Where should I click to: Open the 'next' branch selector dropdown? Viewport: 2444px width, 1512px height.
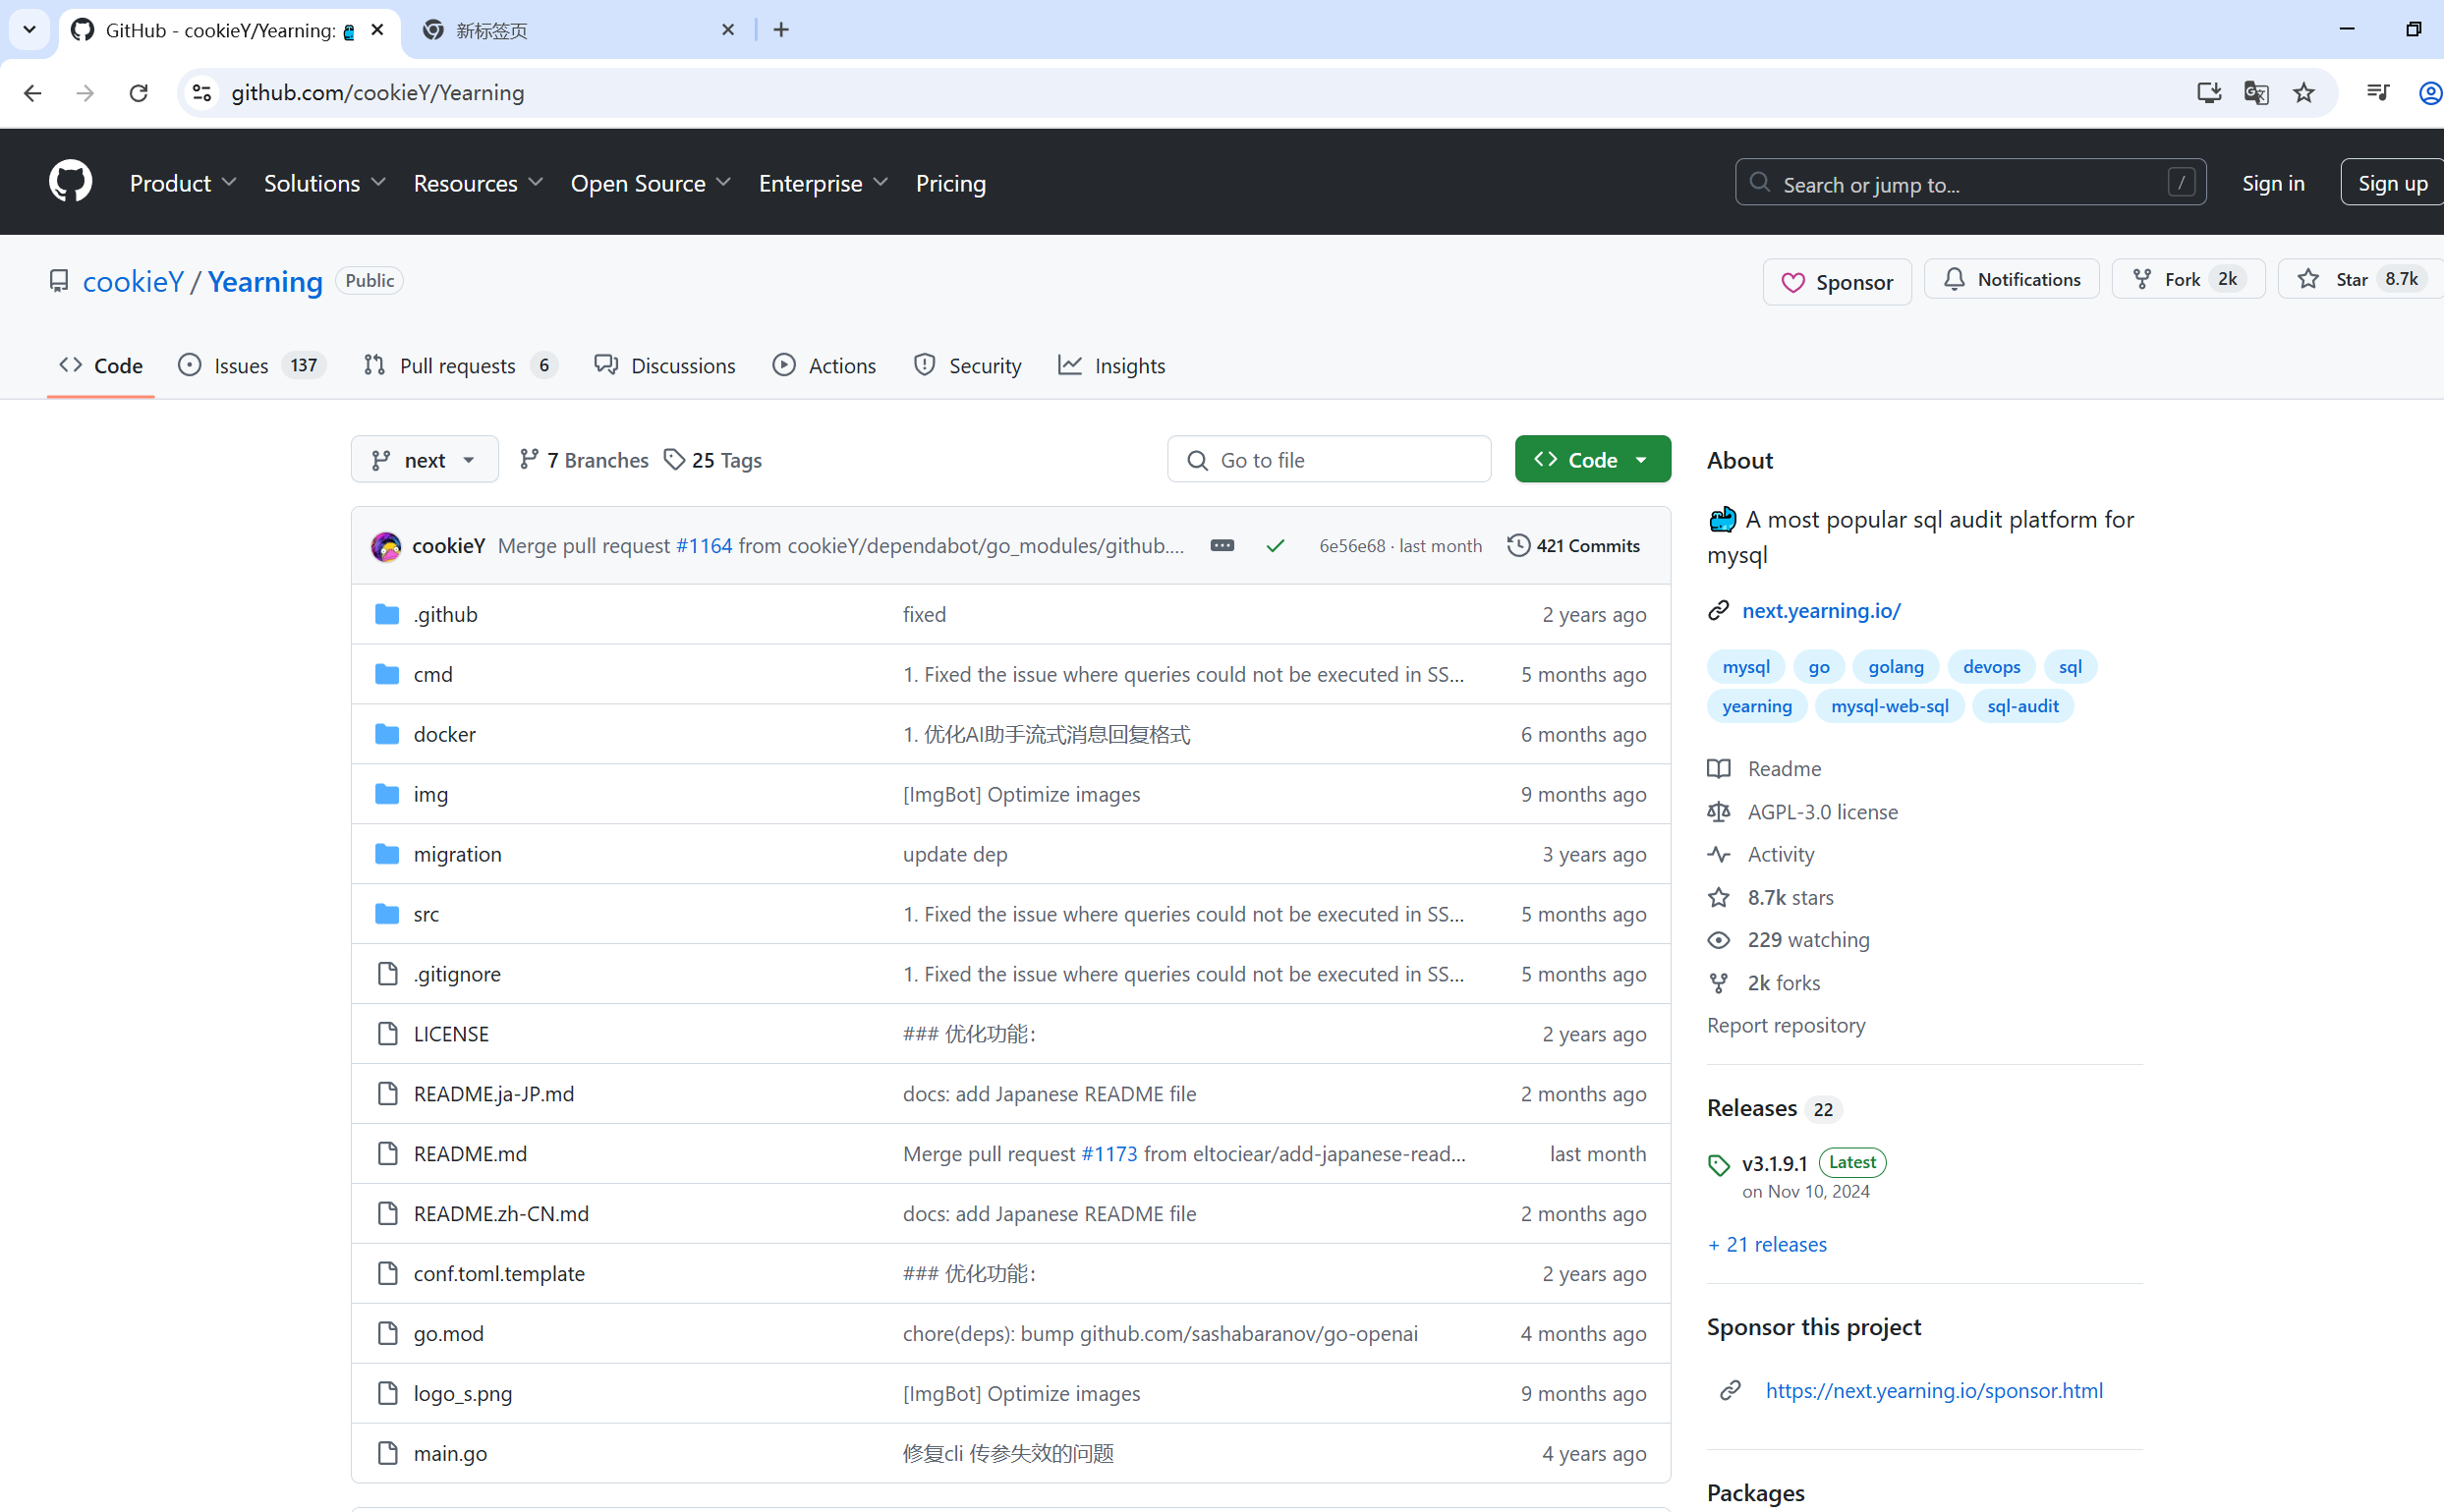[x=424, y=459]
